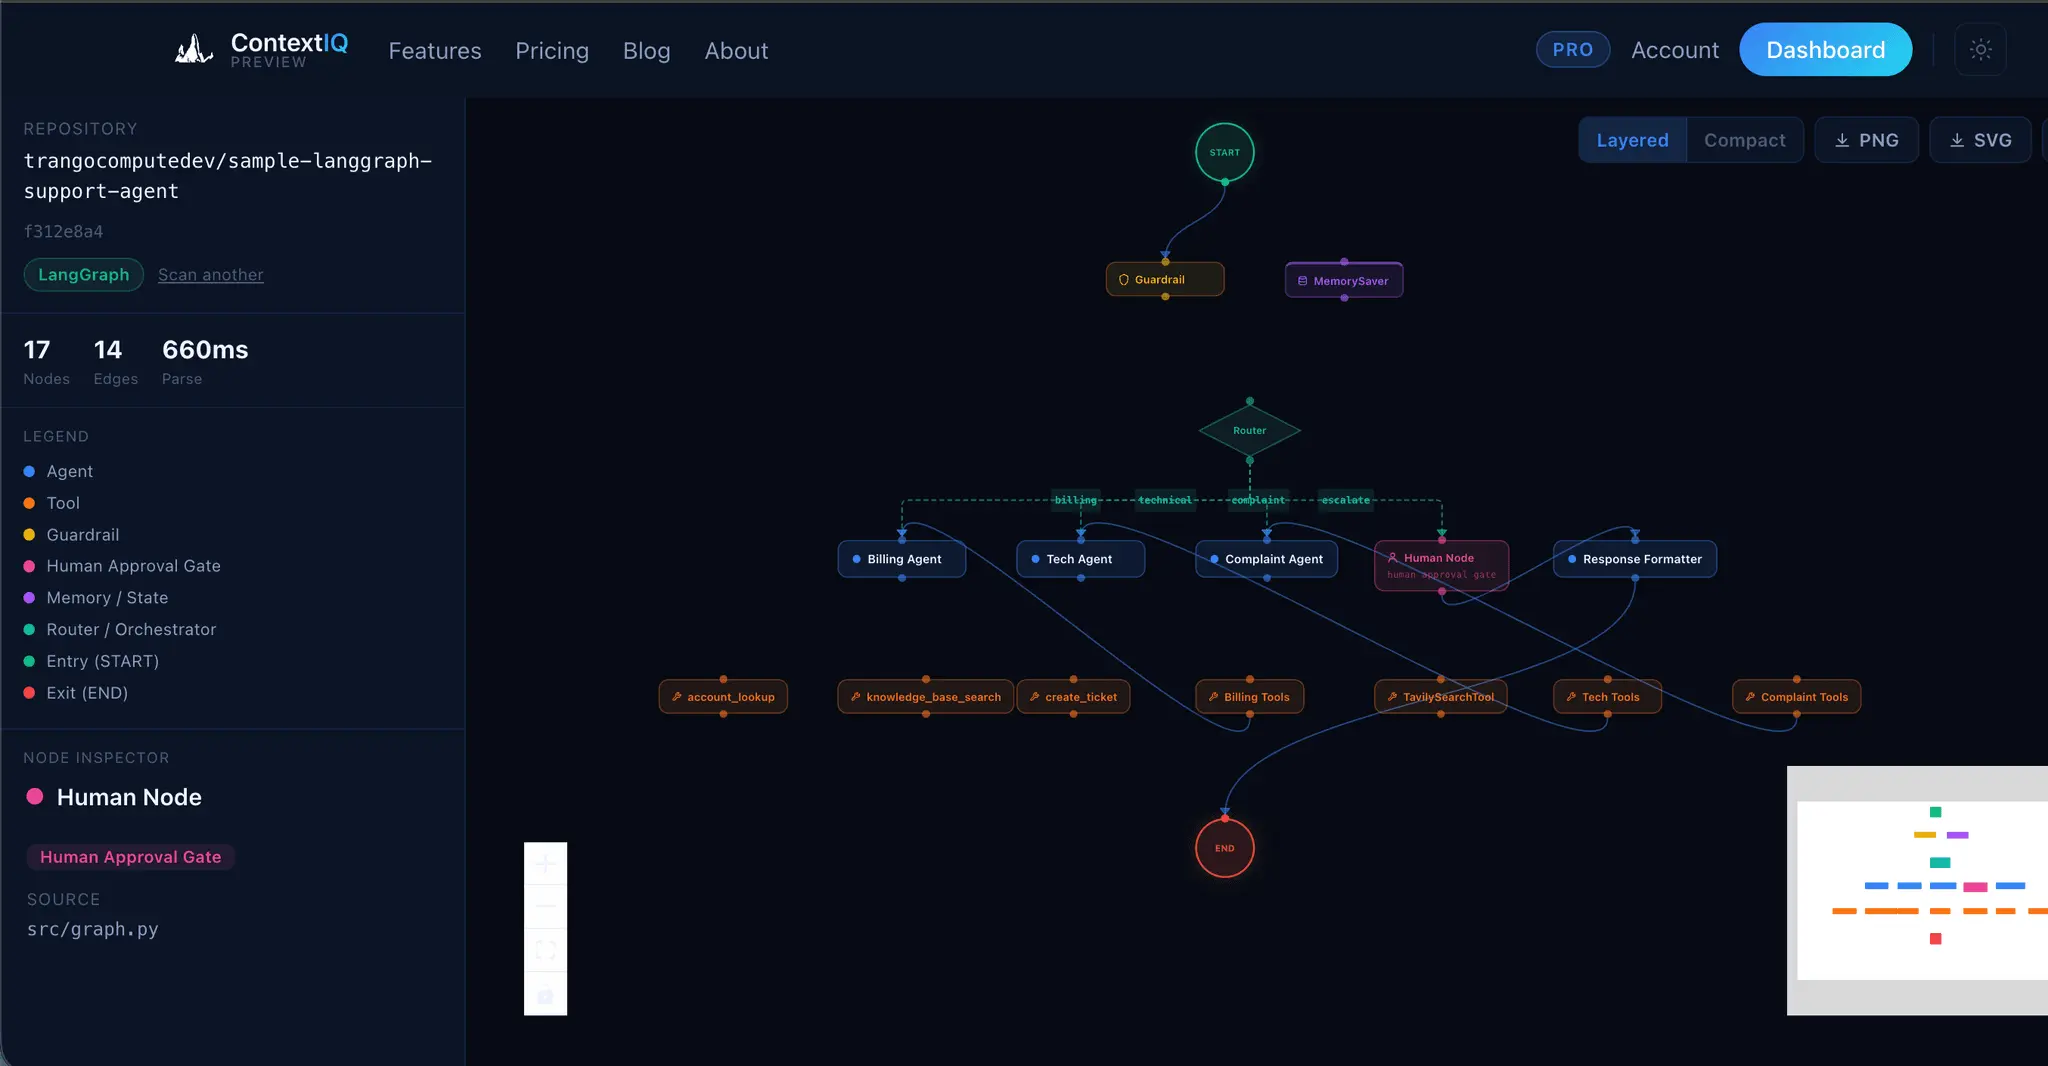This screenshot has width=2048, height=1066.
Task: Select the create_ticket tool node
Action: pos(1073,697)
